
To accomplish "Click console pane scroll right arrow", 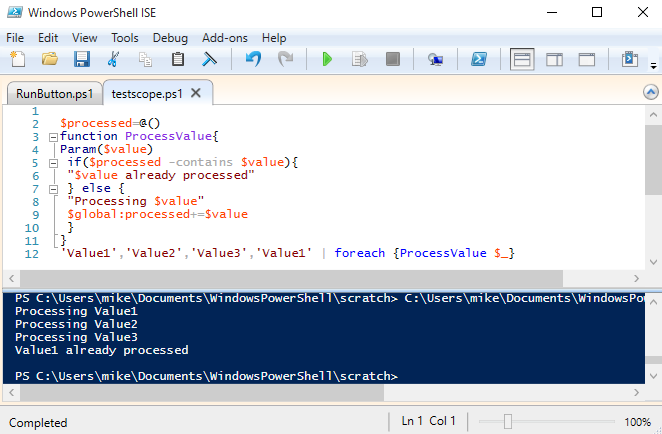I will (x=636, y=393).
